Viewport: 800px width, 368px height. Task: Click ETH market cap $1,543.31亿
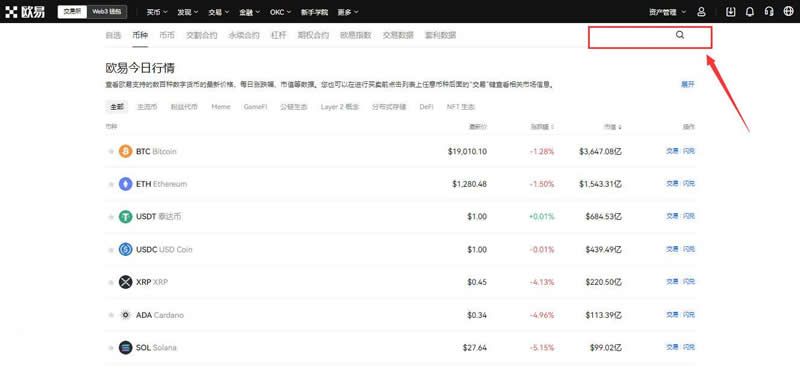click(x=601, y=184)
